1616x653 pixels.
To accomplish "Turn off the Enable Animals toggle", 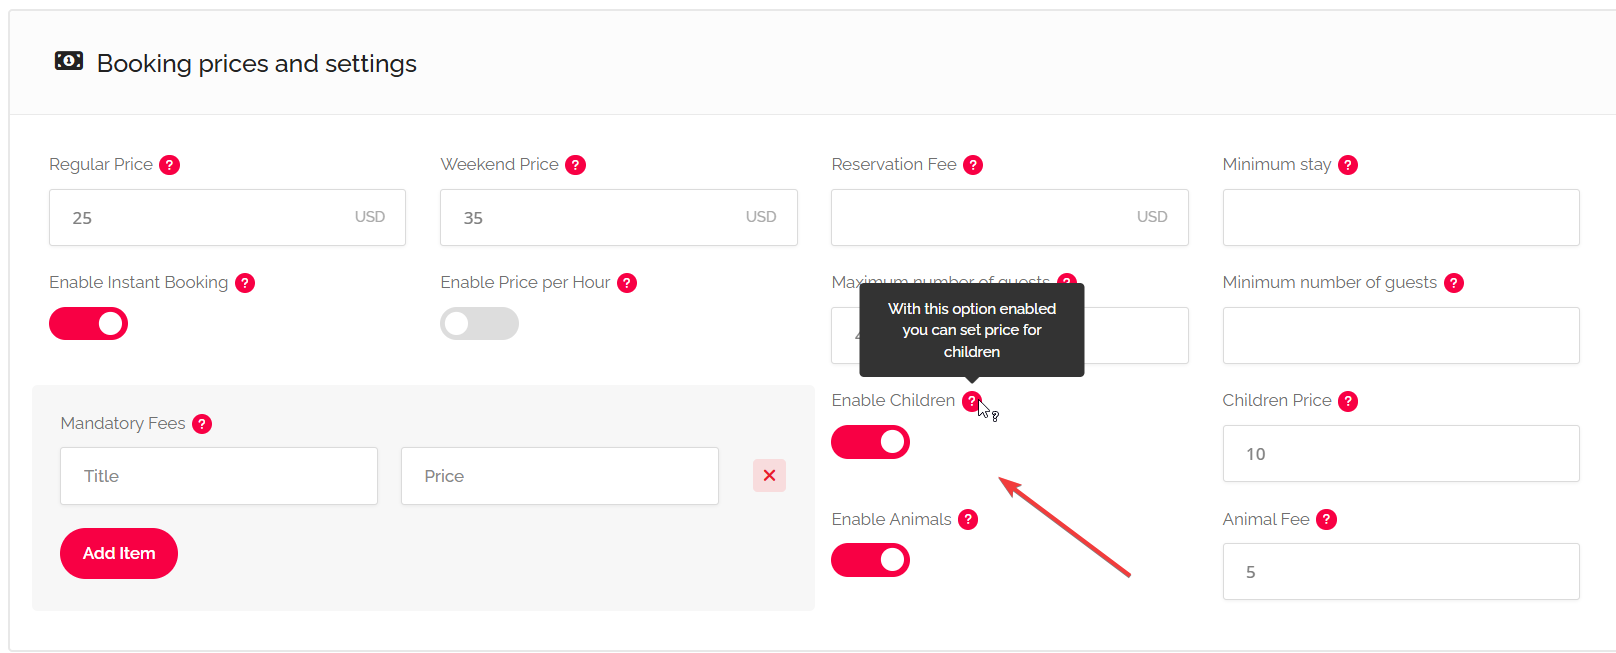I will tap(870, 560).
